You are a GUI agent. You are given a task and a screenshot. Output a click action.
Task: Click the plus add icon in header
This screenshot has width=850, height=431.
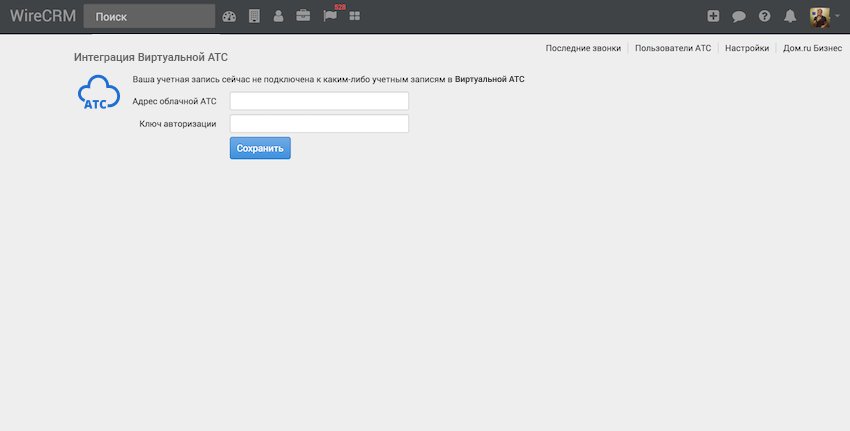pyautogui.click(x=713, y=16)
